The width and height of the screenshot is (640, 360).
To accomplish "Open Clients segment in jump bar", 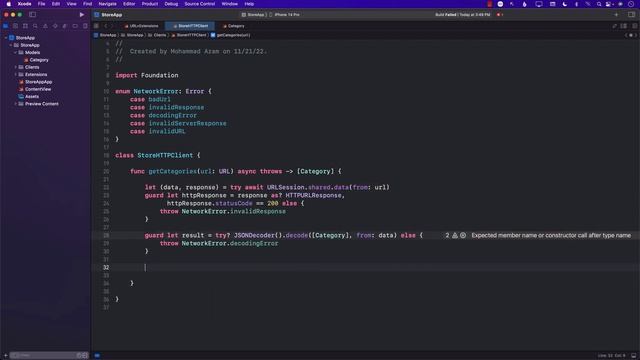I will (x=157, y=35).
